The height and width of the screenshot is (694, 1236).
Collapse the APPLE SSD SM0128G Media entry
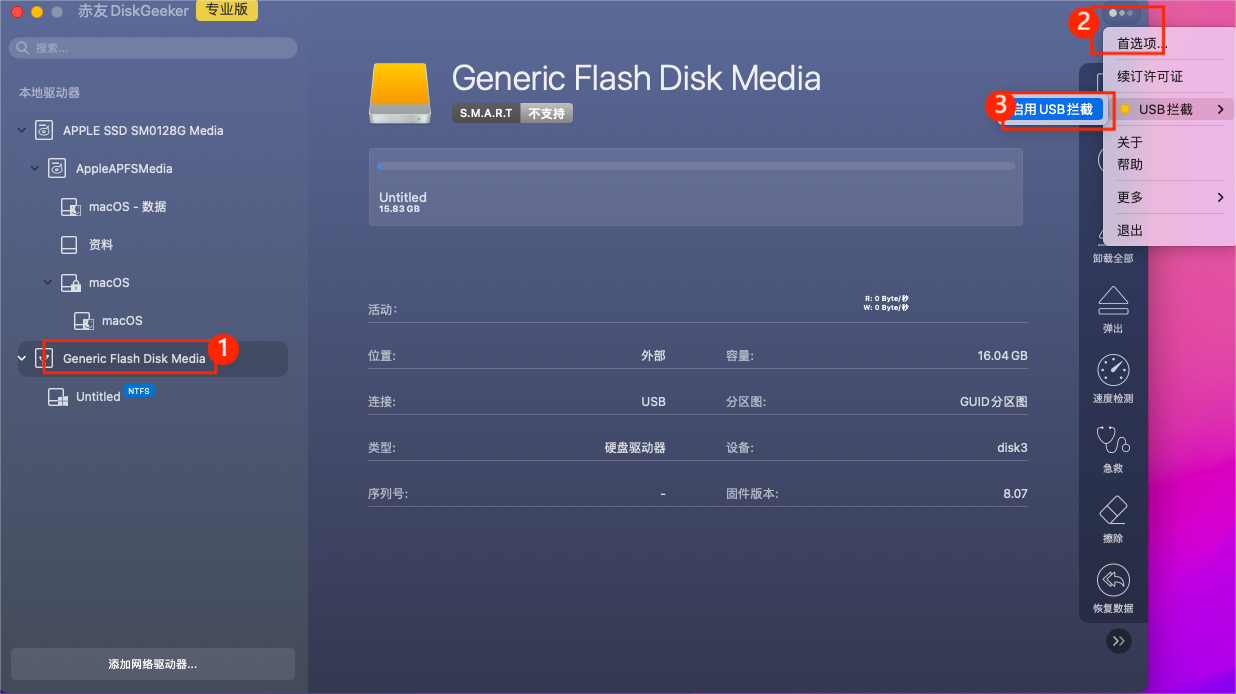tap(22, 130)
